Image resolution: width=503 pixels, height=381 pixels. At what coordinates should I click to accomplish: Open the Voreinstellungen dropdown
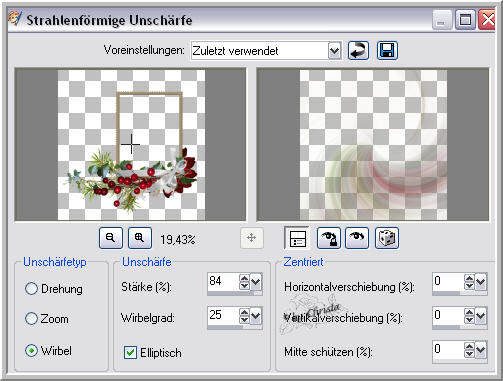[x=334, y=51]
